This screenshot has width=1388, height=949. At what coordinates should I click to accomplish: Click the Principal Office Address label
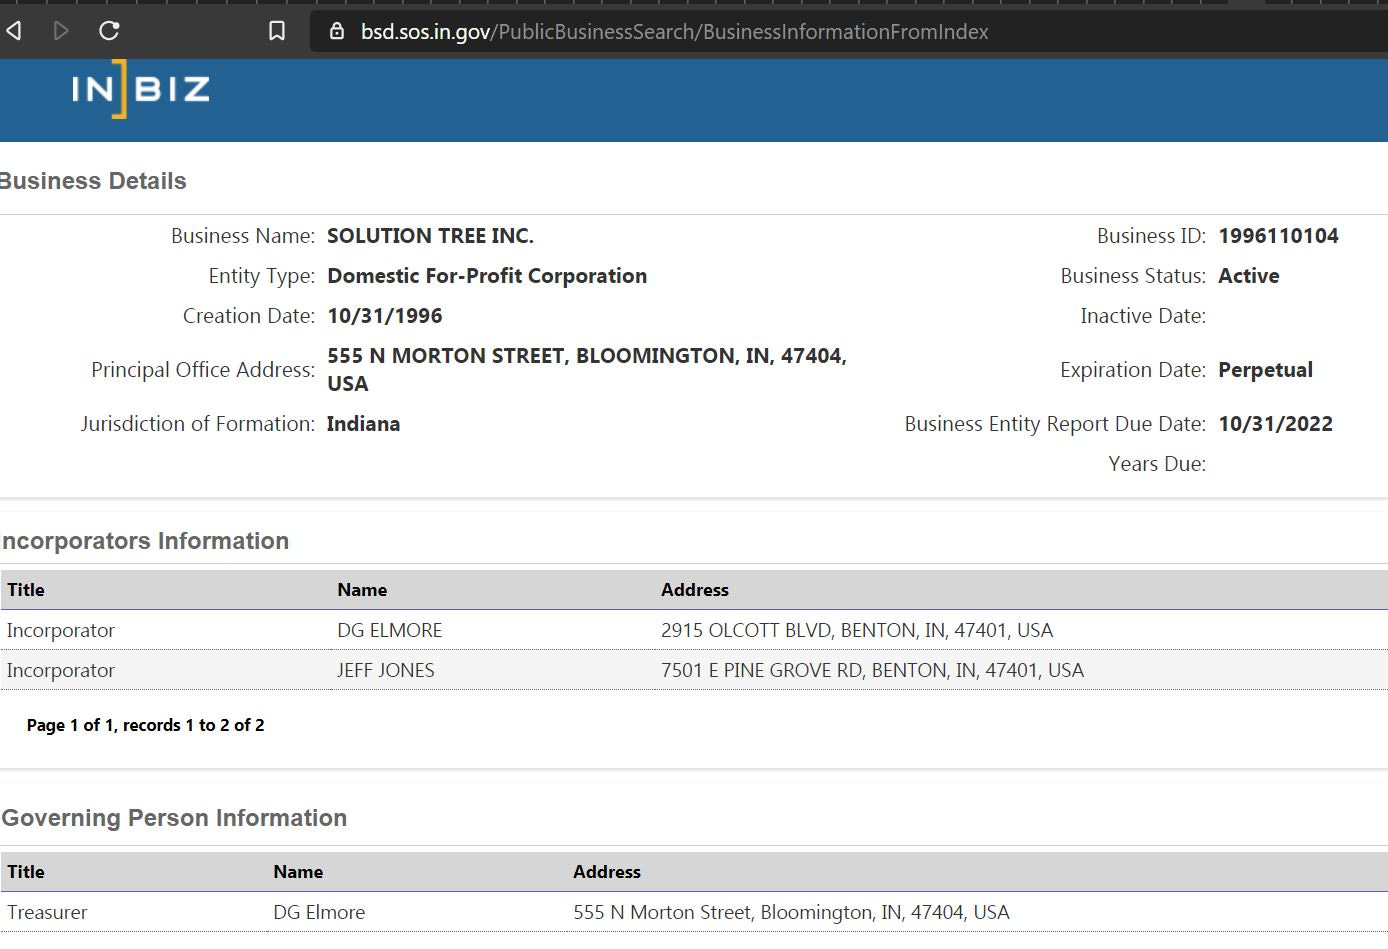pyautogui.click(x=203, y=370)
